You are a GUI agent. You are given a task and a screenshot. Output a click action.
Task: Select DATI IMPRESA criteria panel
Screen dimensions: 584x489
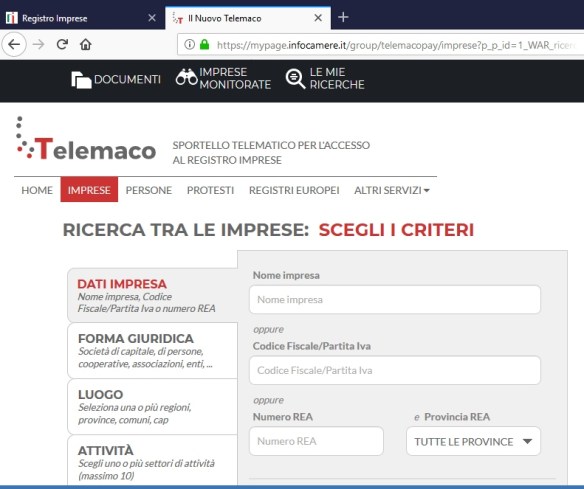pos(152,295)
